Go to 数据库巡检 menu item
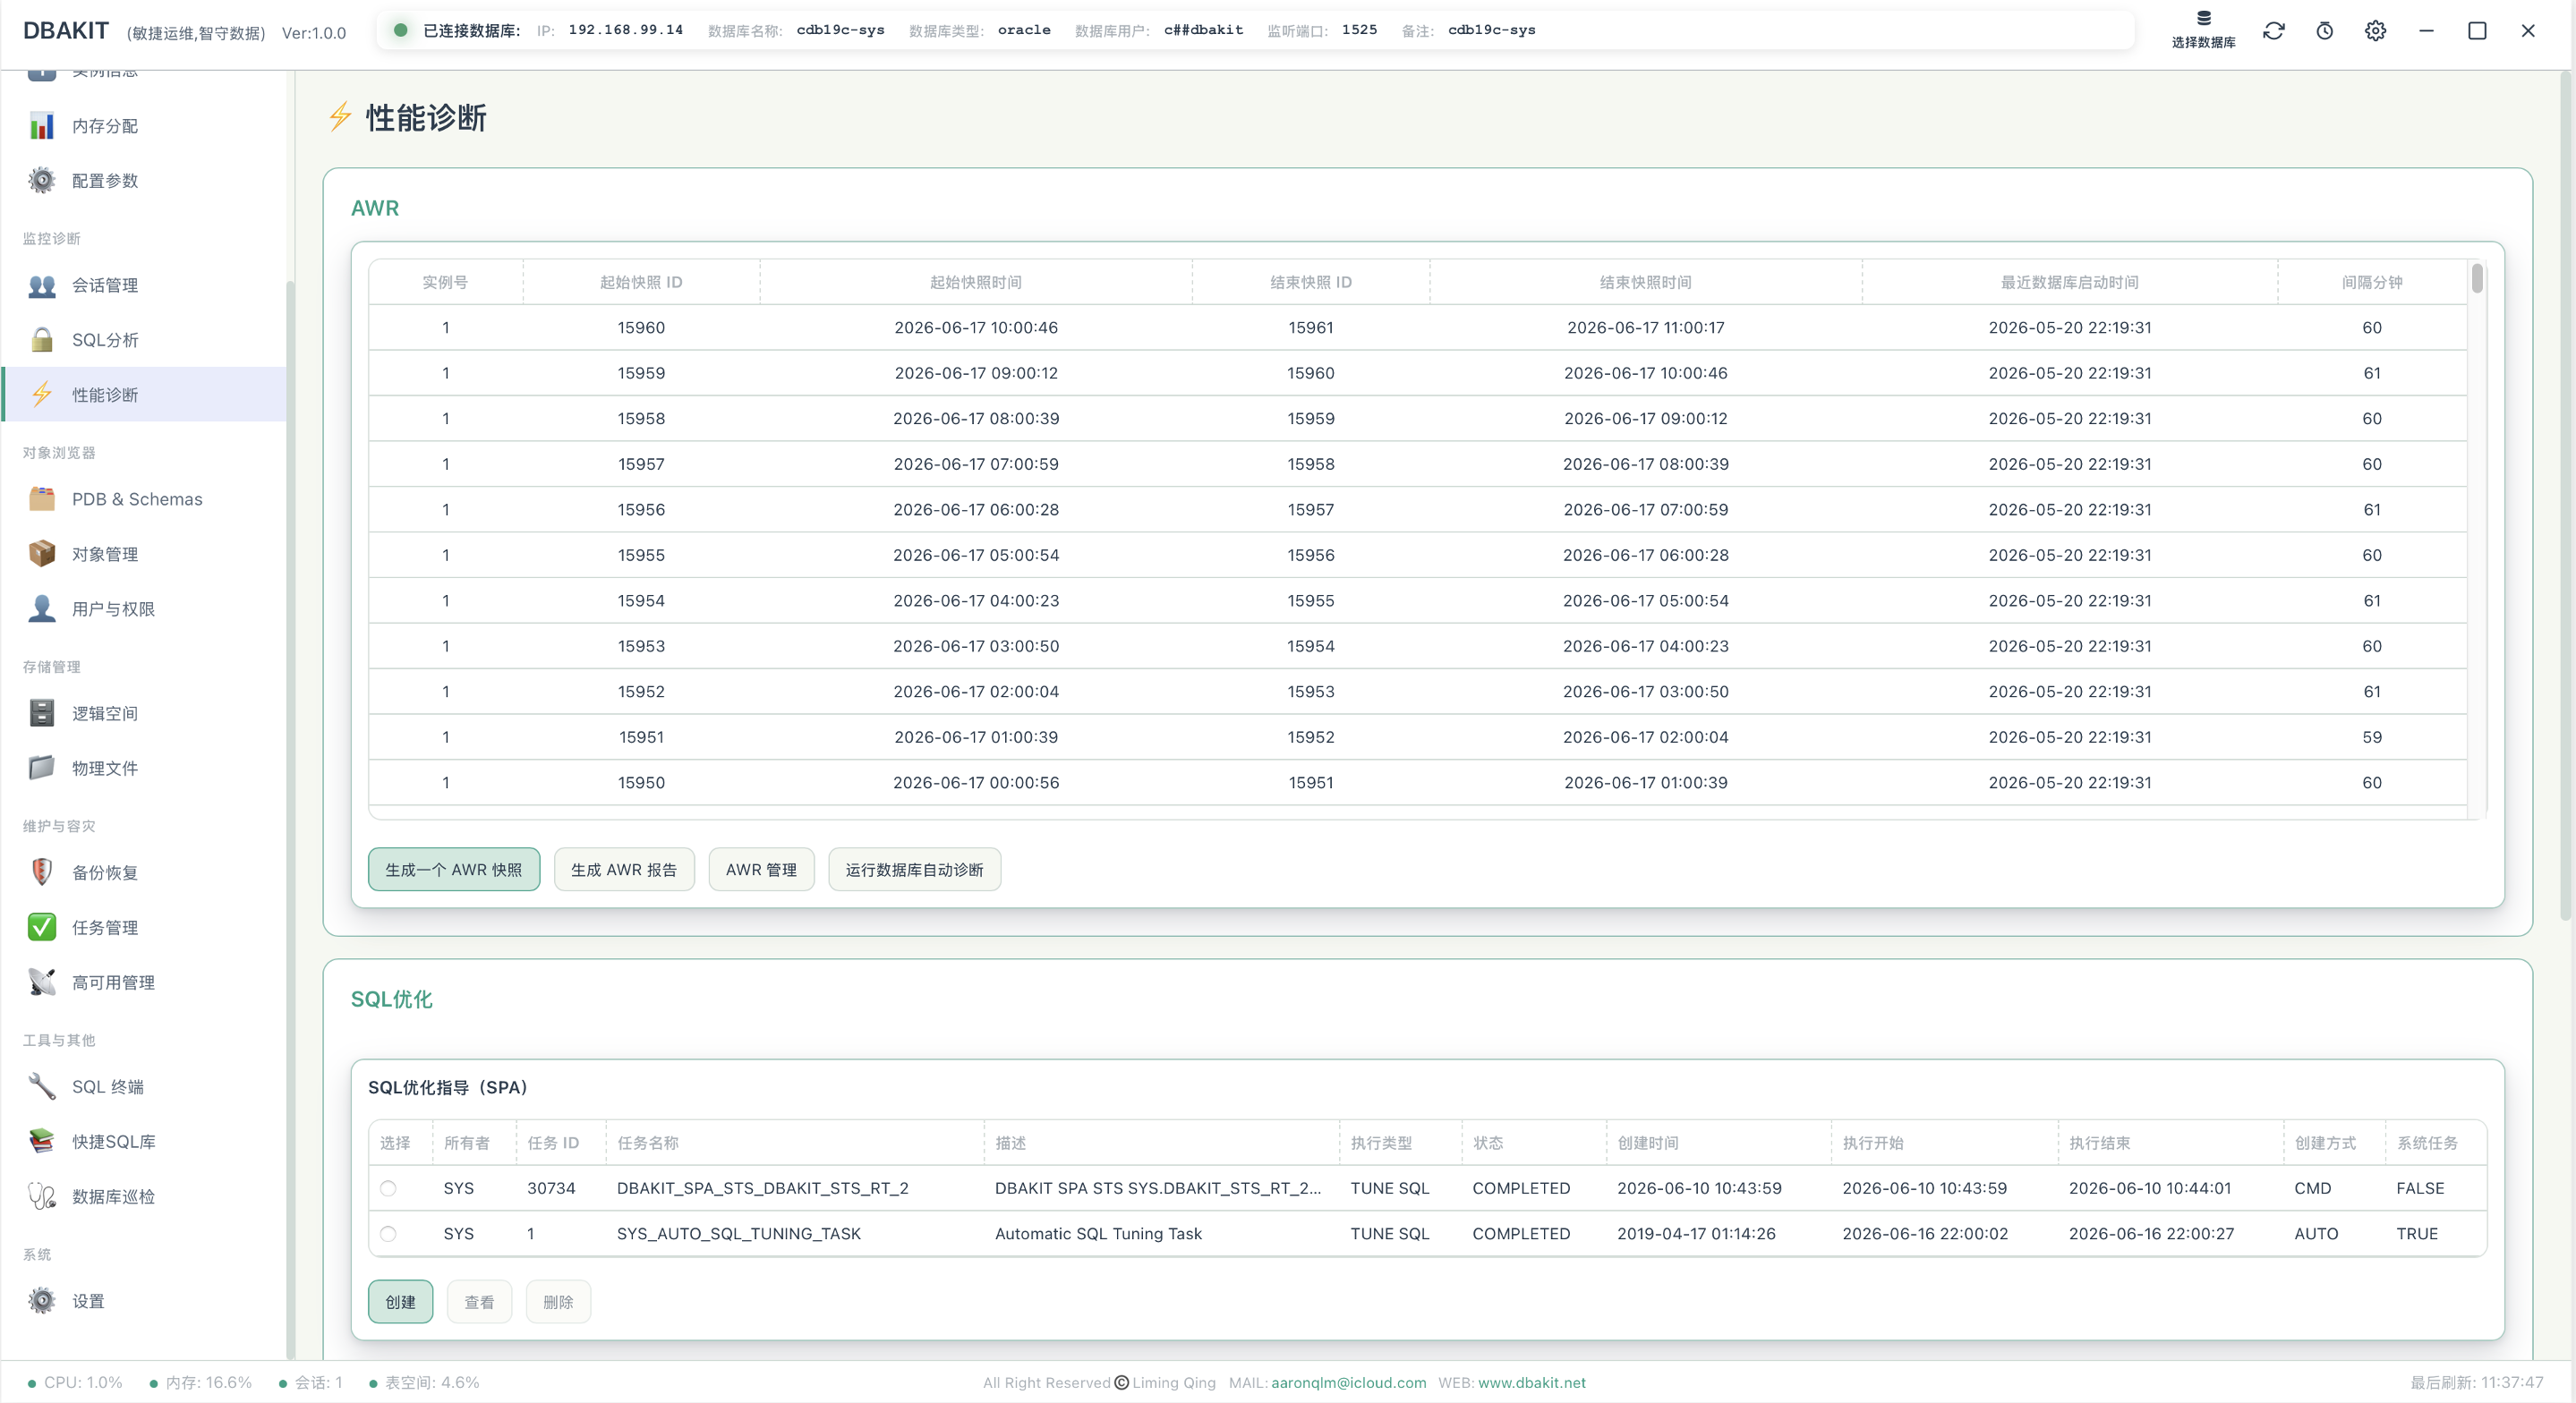The height and width of the screenshot is (1403, 2576). click(x=144, y=1197)
